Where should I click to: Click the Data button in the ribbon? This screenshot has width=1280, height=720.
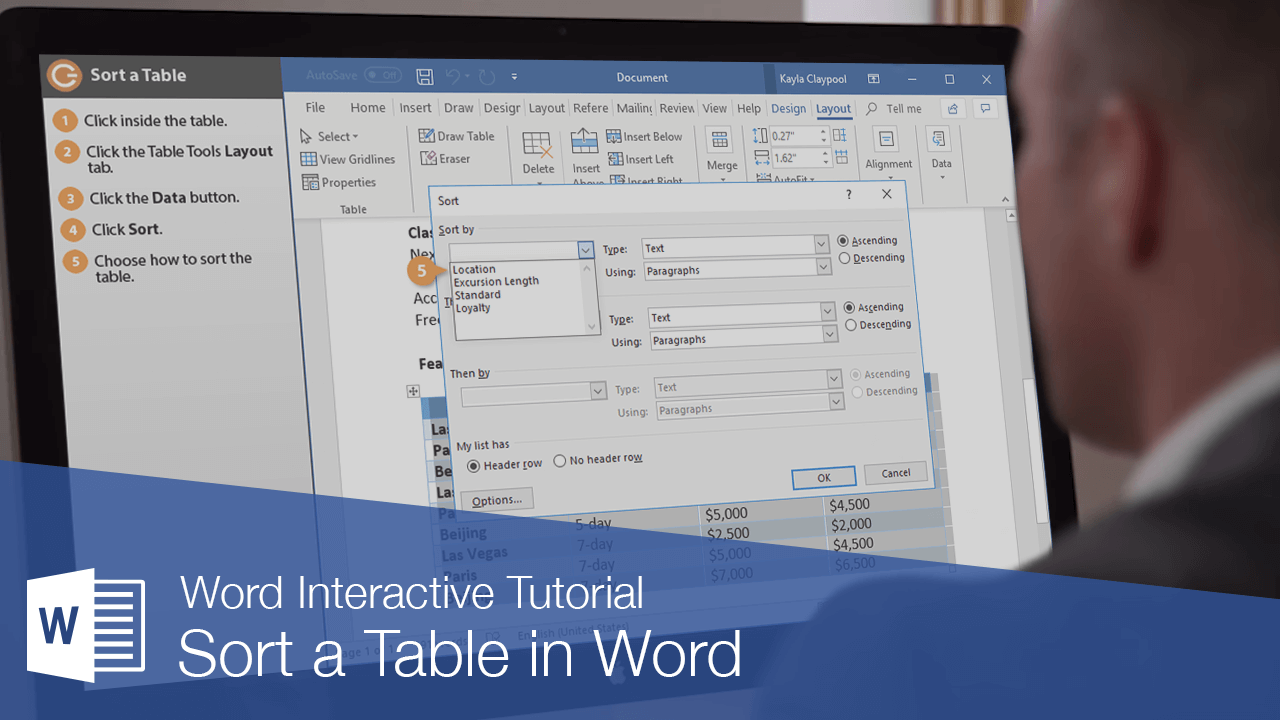click(941, 150)
